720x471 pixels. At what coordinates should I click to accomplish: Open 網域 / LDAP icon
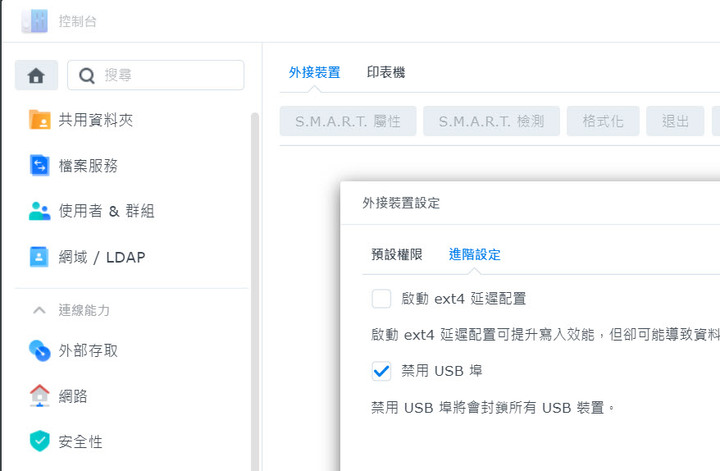tap(39, 257)
